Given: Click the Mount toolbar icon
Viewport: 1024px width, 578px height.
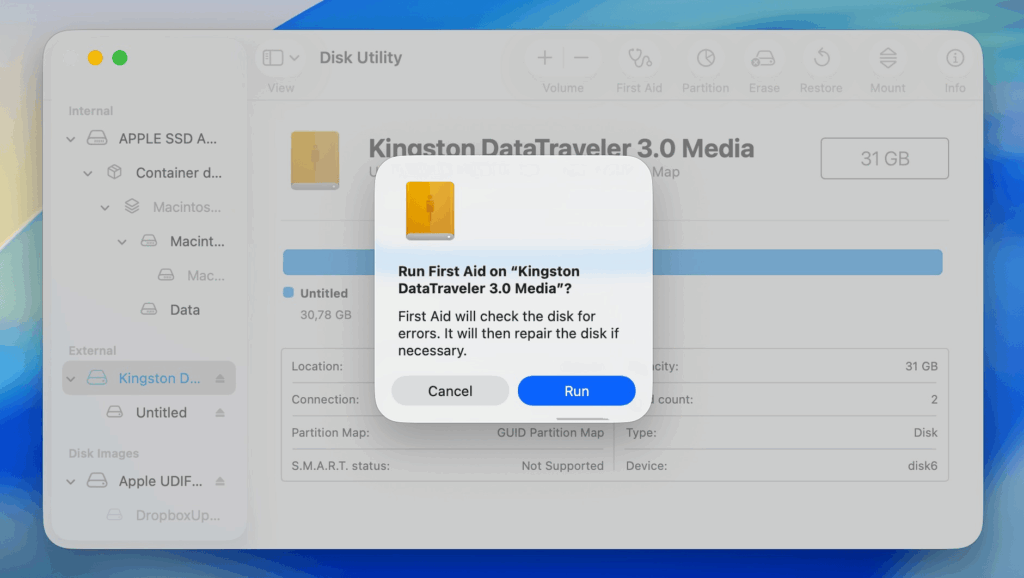Looking at the screenshot, I should point(888,58).
